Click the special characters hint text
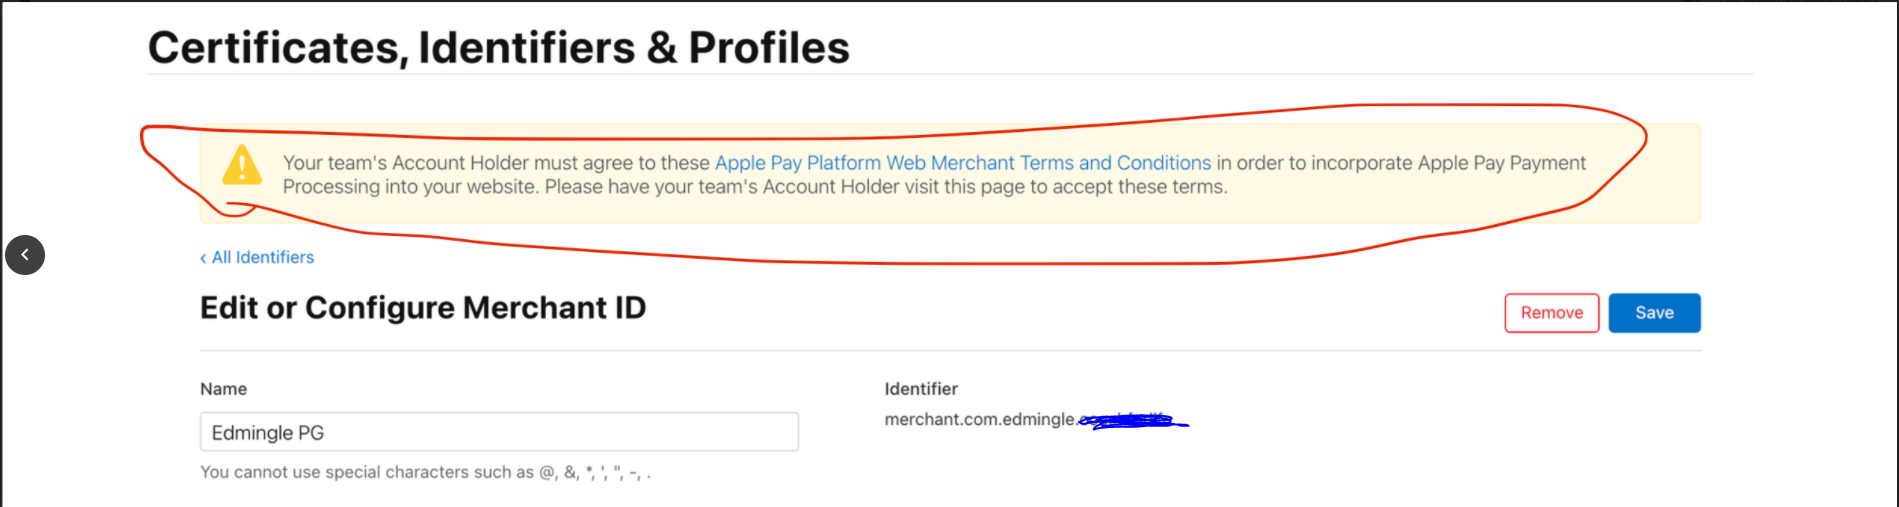This screenshot has width=1899, height=507. [425, 472]
